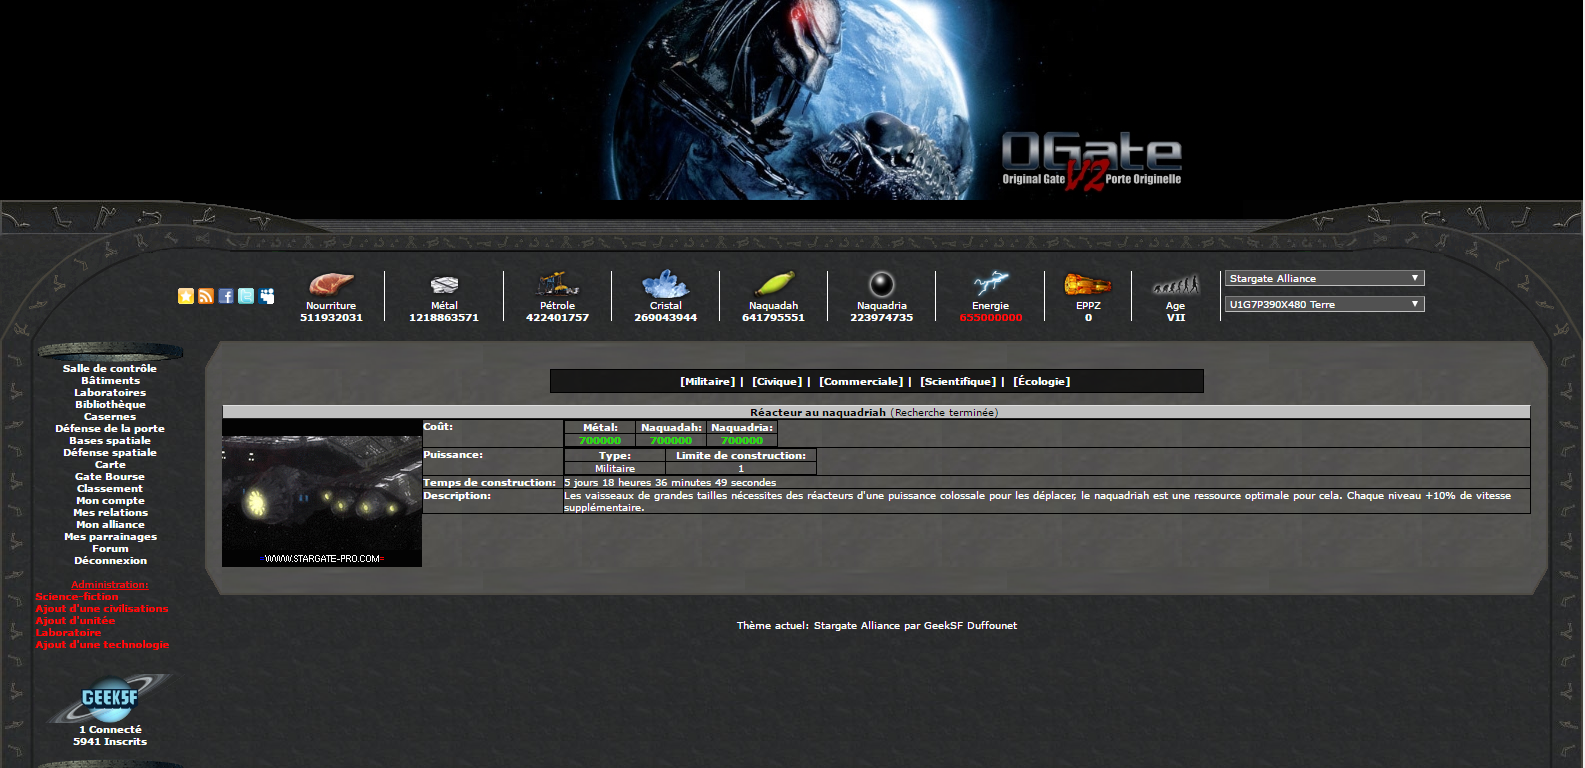The height and width of the screenshot is (768, 1585).
Task: Open the Carte link
Action: [x=110, y=465]
